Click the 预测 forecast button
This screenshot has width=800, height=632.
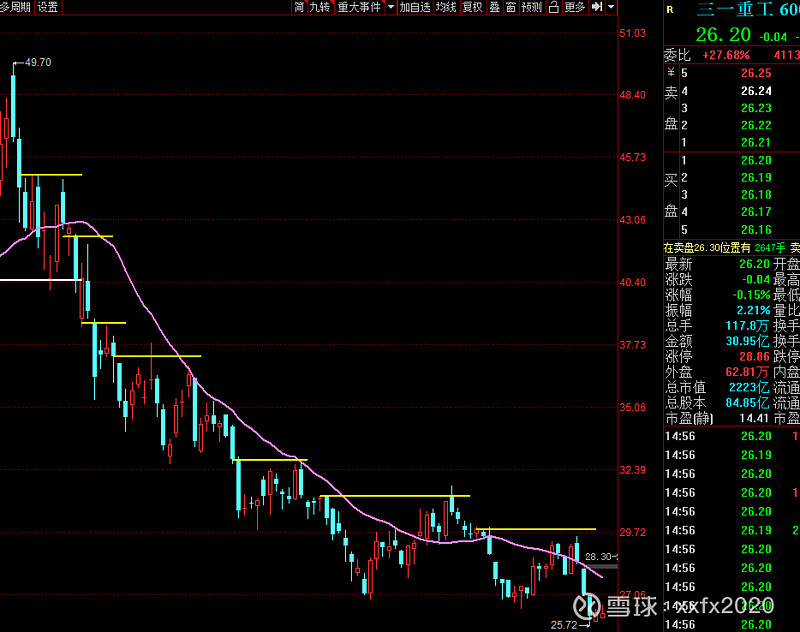pos(532,7)
